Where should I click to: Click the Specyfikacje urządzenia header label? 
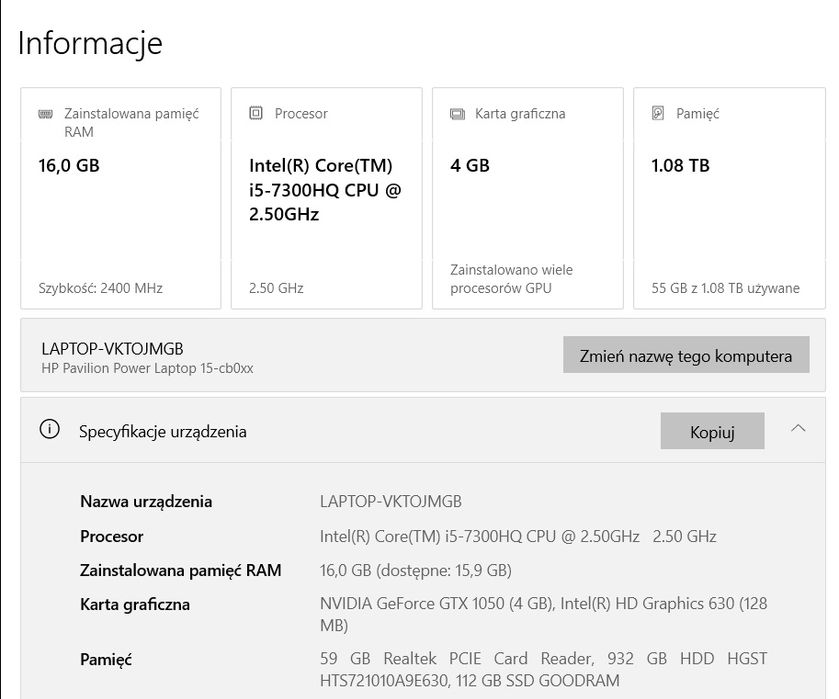point(163,431)
